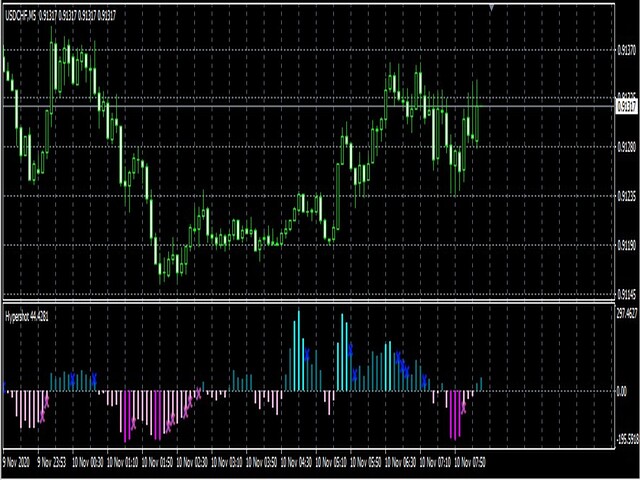Click the 10 Nov 07:10 time label

pos(436,462)
